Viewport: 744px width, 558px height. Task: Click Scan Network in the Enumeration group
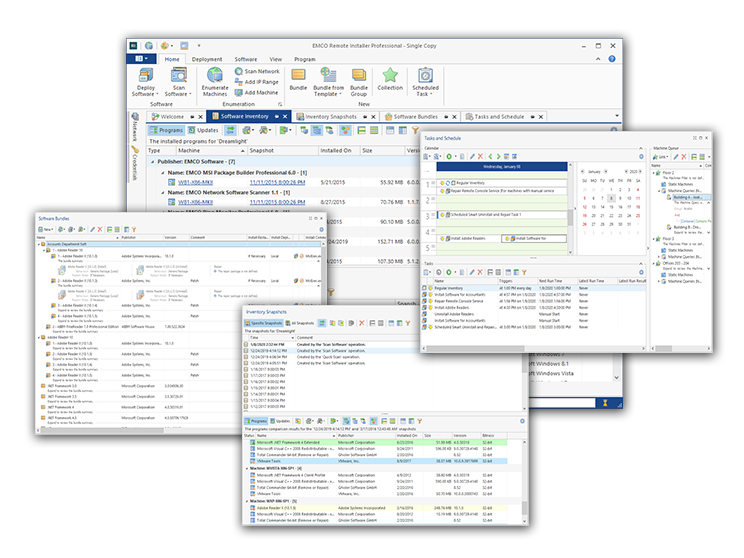pyautogui.click(x=260, y=72)
